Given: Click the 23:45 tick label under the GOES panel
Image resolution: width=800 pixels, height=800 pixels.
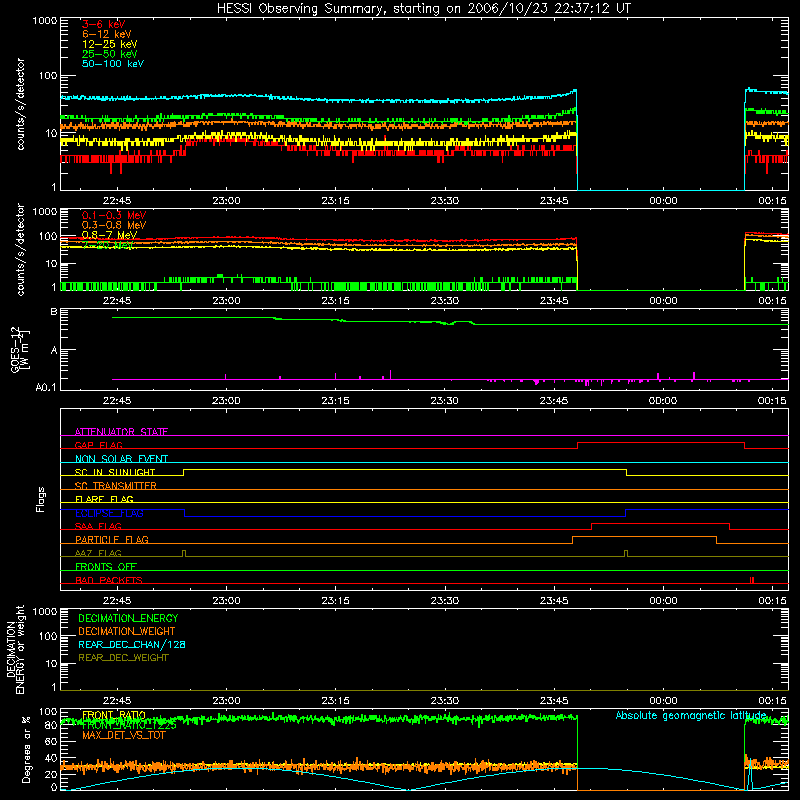Looking at the screenshot, I should 554,401.
